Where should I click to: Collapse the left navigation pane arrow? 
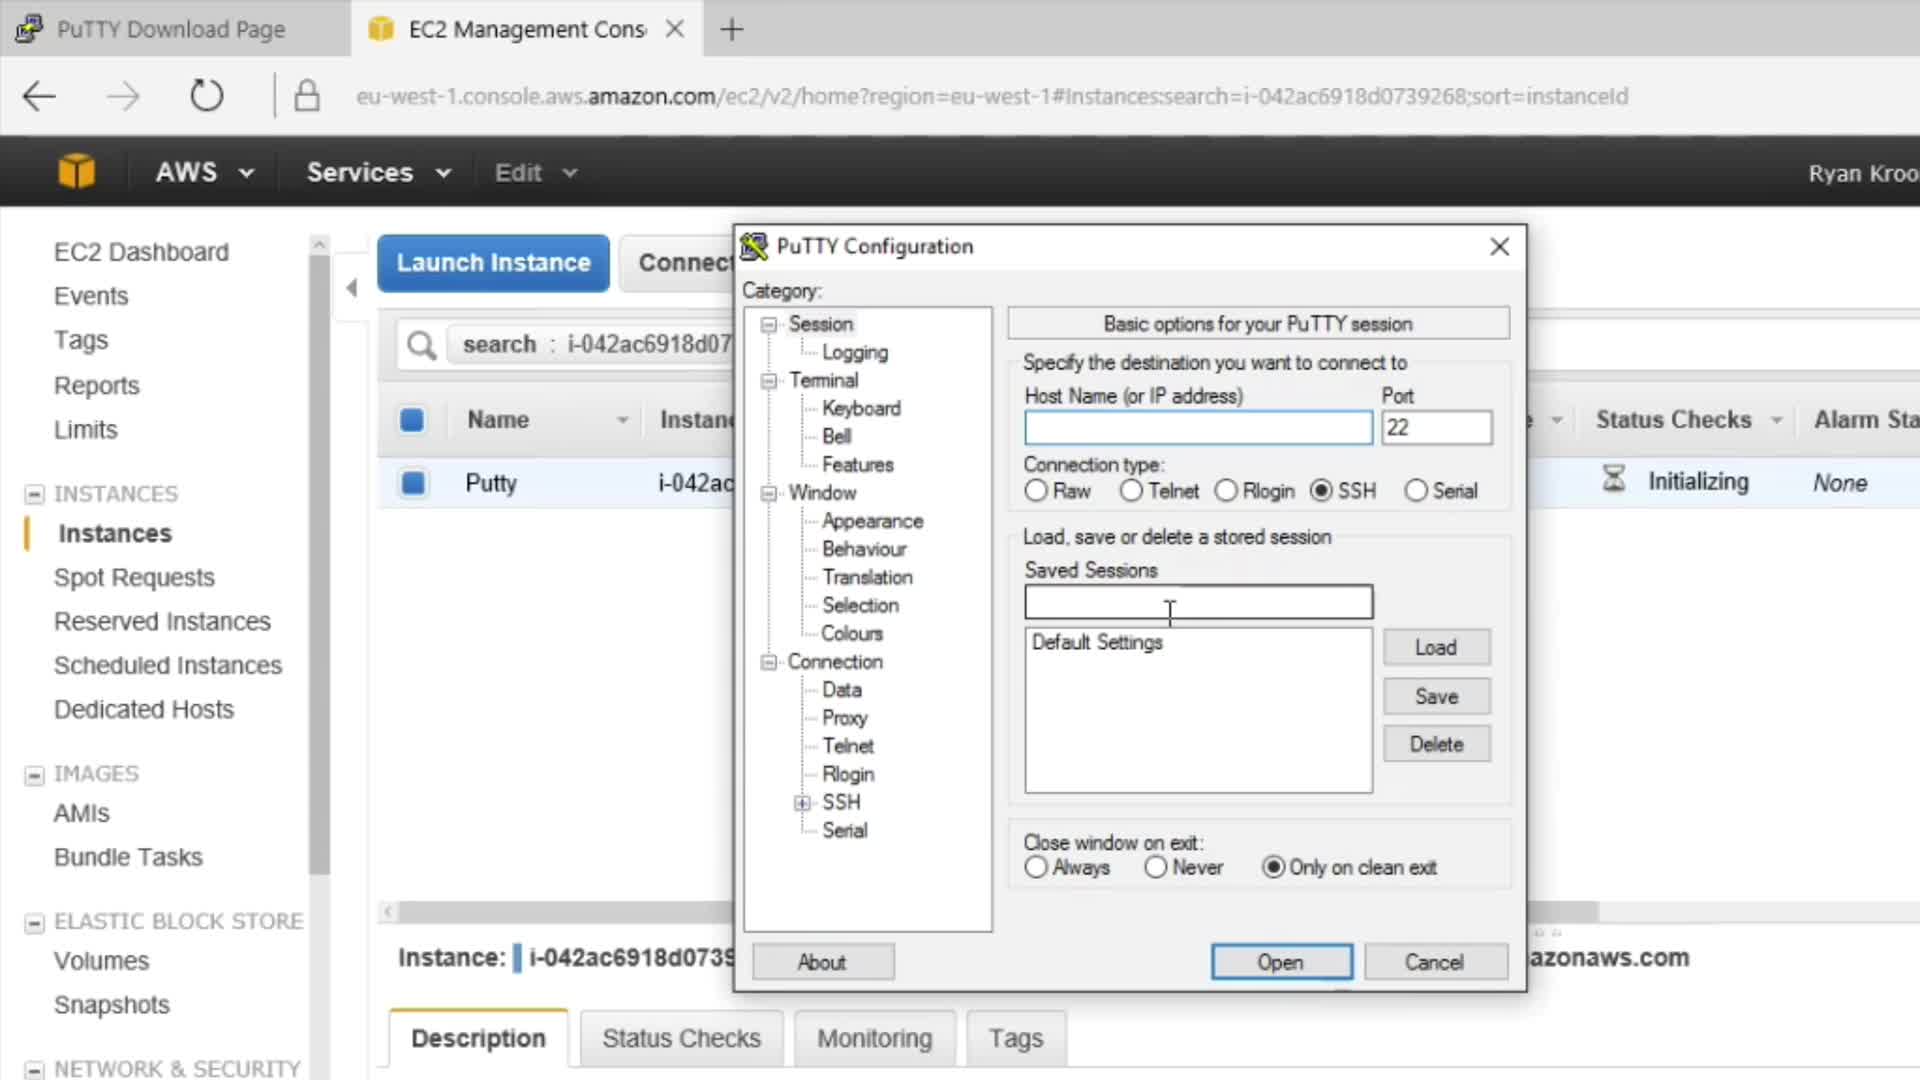351,289
